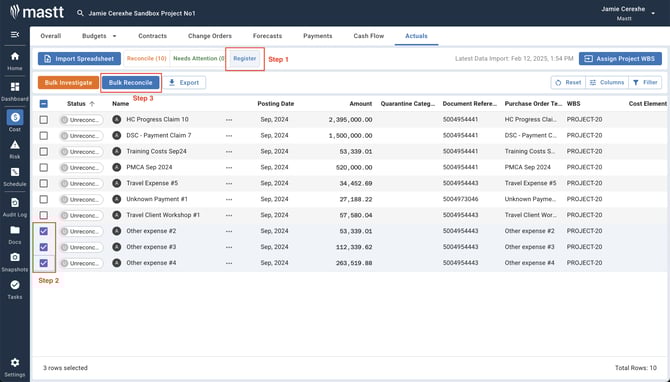Switch to the Payments tab
The height and width of the screenshot is (382, 670).
click(x=317, y=36)
